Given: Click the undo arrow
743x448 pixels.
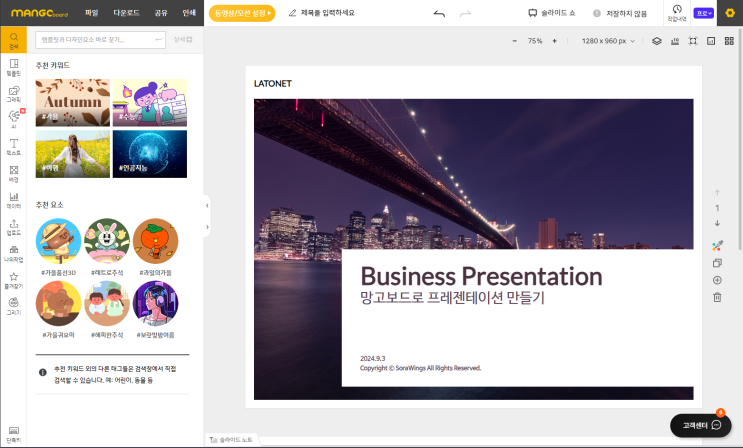Looking at the screenshot, I should pyautogui.click(x=439, y=13).
